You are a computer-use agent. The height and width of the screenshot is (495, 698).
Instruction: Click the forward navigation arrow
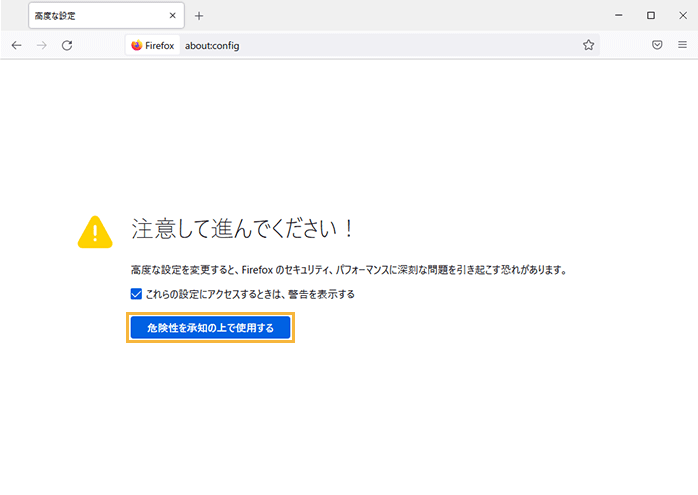coord(42,45)
